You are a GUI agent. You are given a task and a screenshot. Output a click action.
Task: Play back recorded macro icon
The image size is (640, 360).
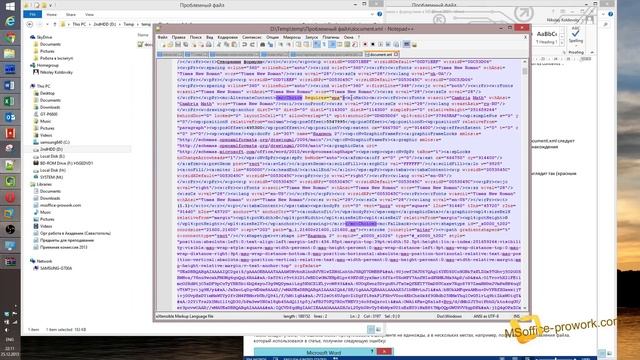[381, 44]
